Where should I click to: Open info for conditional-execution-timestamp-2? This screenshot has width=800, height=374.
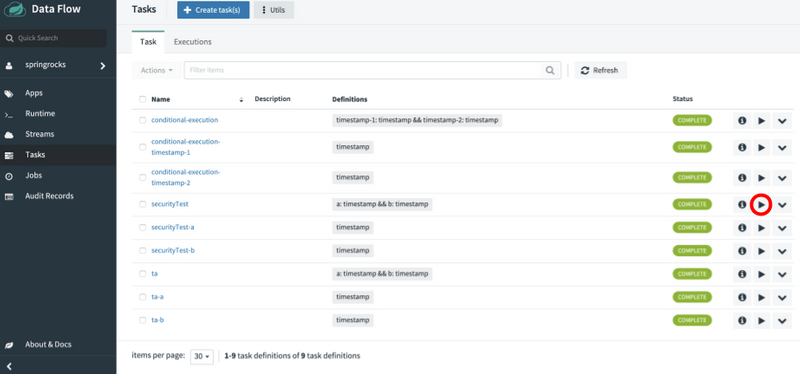point(742,178)
